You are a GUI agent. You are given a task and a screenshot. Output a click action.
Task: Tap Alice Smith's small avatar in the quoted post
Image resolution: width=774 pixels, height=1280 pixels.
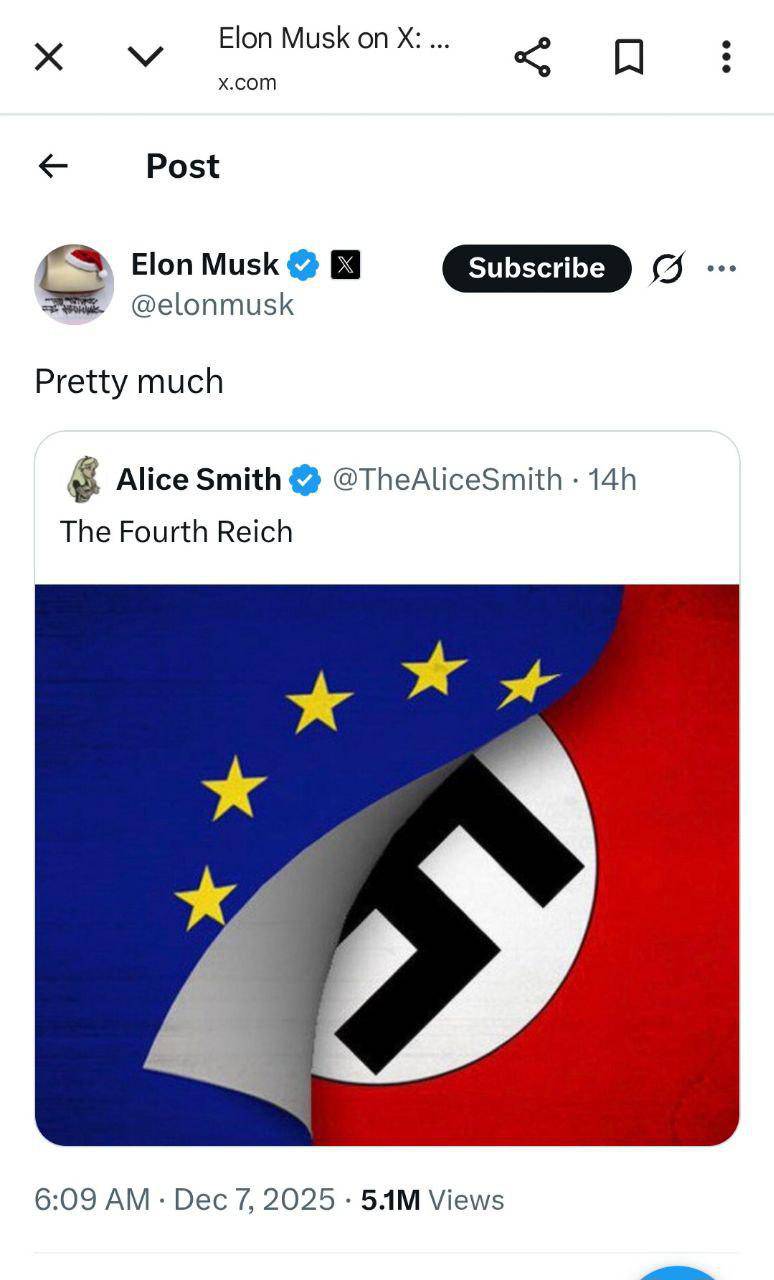[x=84, y=480]
